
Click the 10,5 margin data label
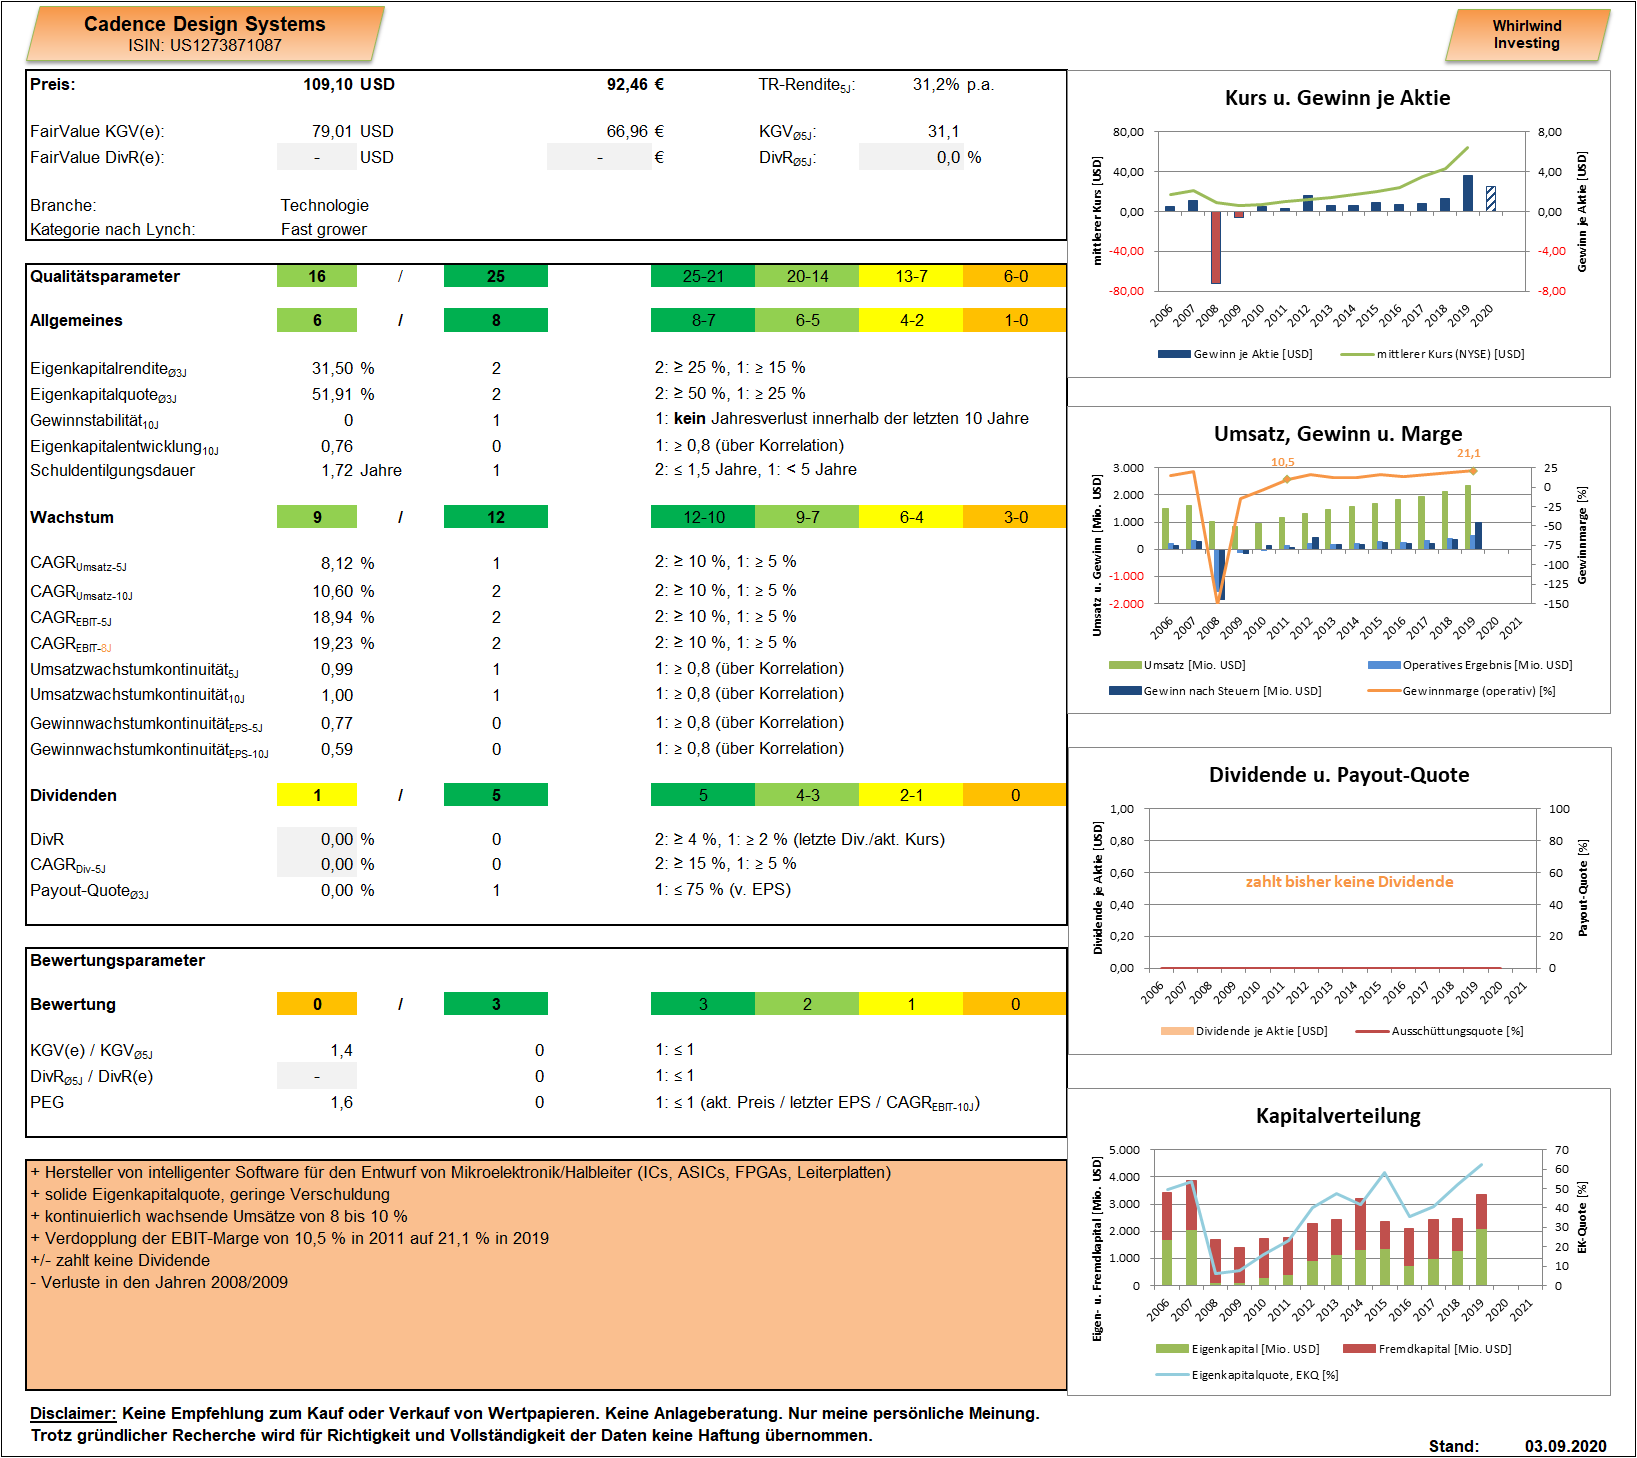pos(1282,462)
